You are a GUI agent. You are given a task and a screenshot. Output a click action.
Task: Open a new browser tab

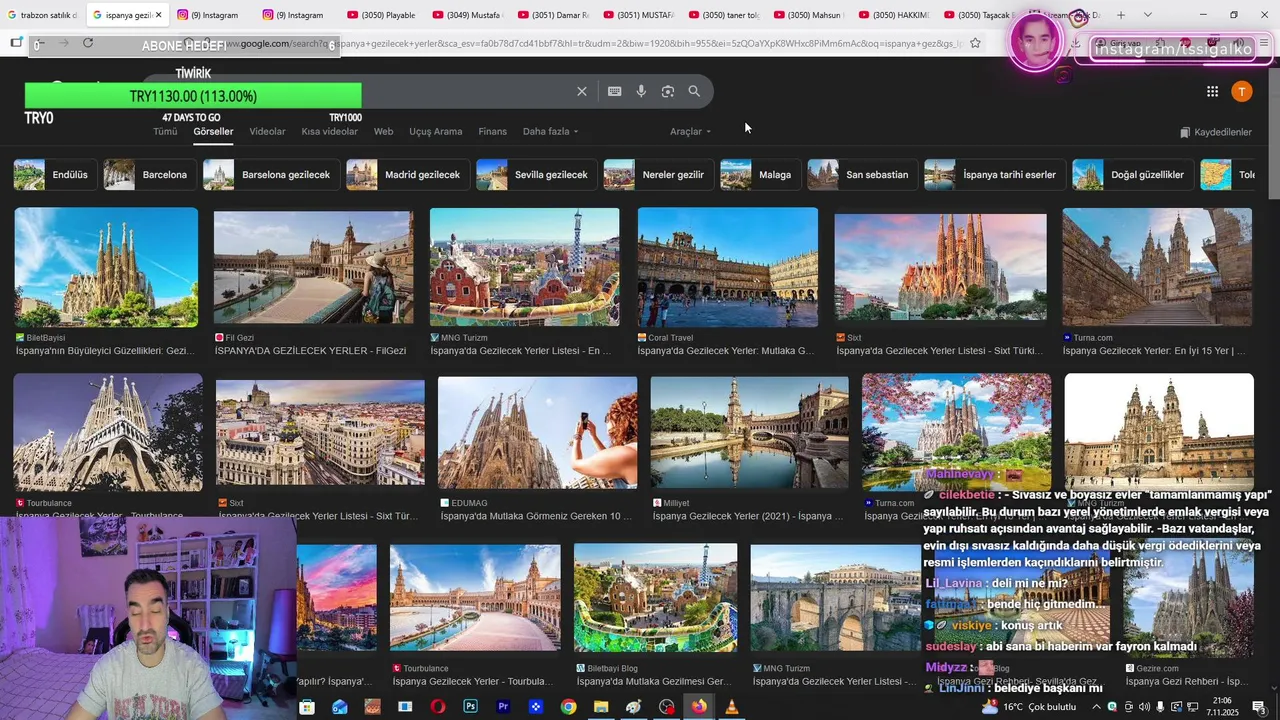pyautogui.click(x=1121, y=15)
